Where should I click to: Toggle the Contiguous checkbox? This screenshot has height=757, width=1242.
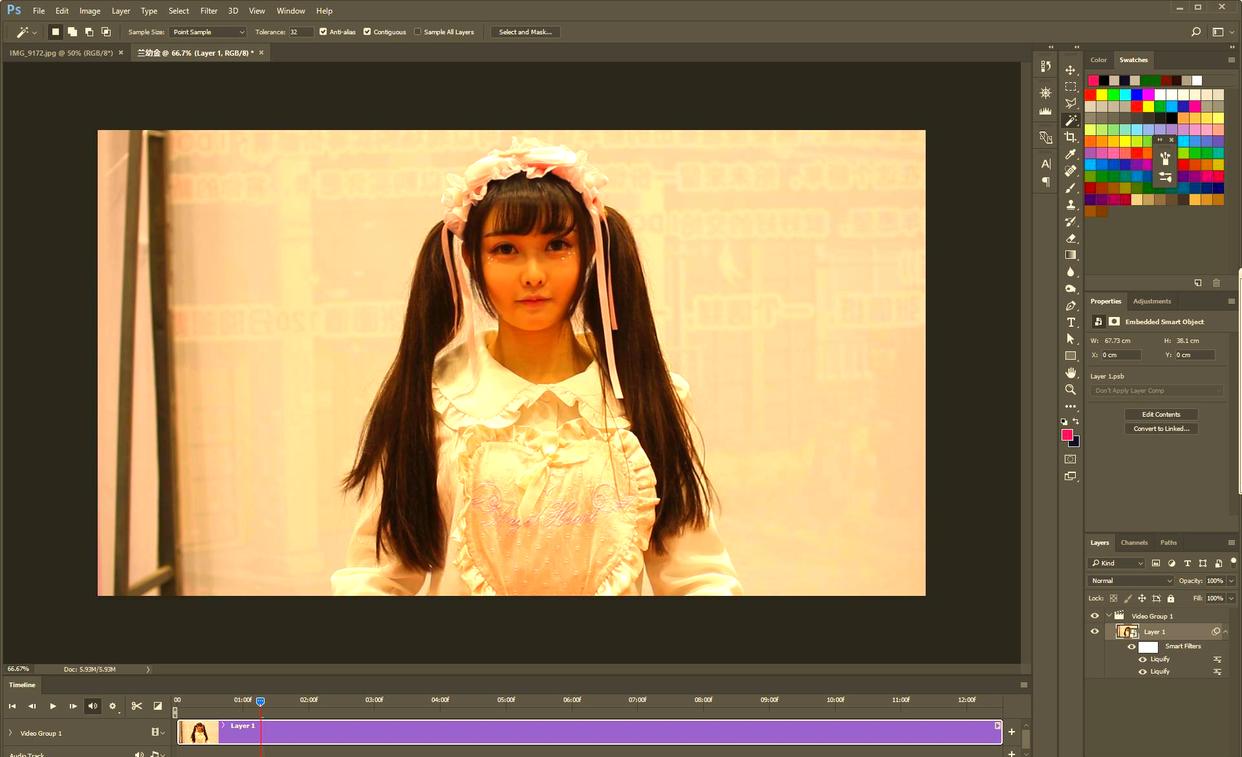pyautogui.click(x=367, y=32)
